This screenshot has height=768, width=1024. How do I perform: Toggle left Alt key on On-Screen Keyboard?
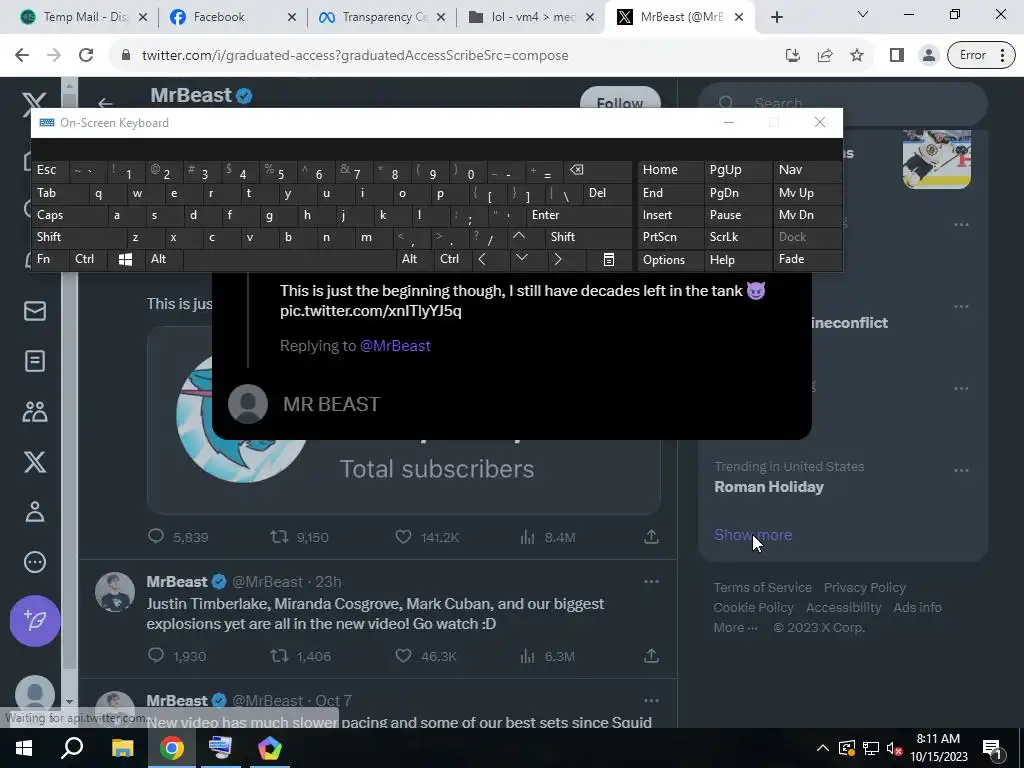(x=164, y=259)
